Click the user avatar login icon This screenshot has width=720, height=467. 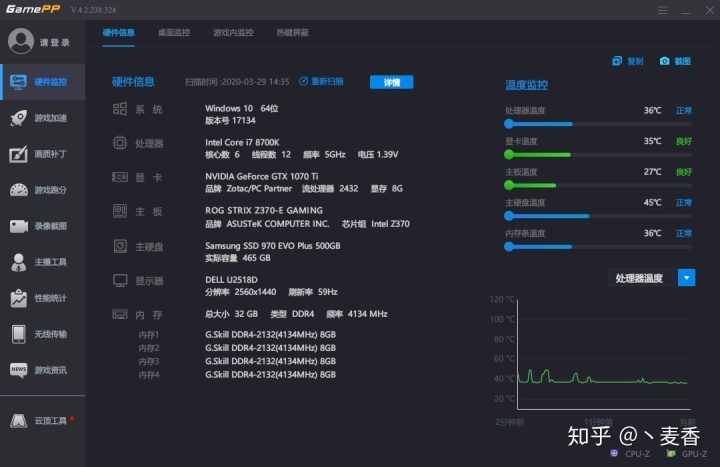click(x=21, y=41)
